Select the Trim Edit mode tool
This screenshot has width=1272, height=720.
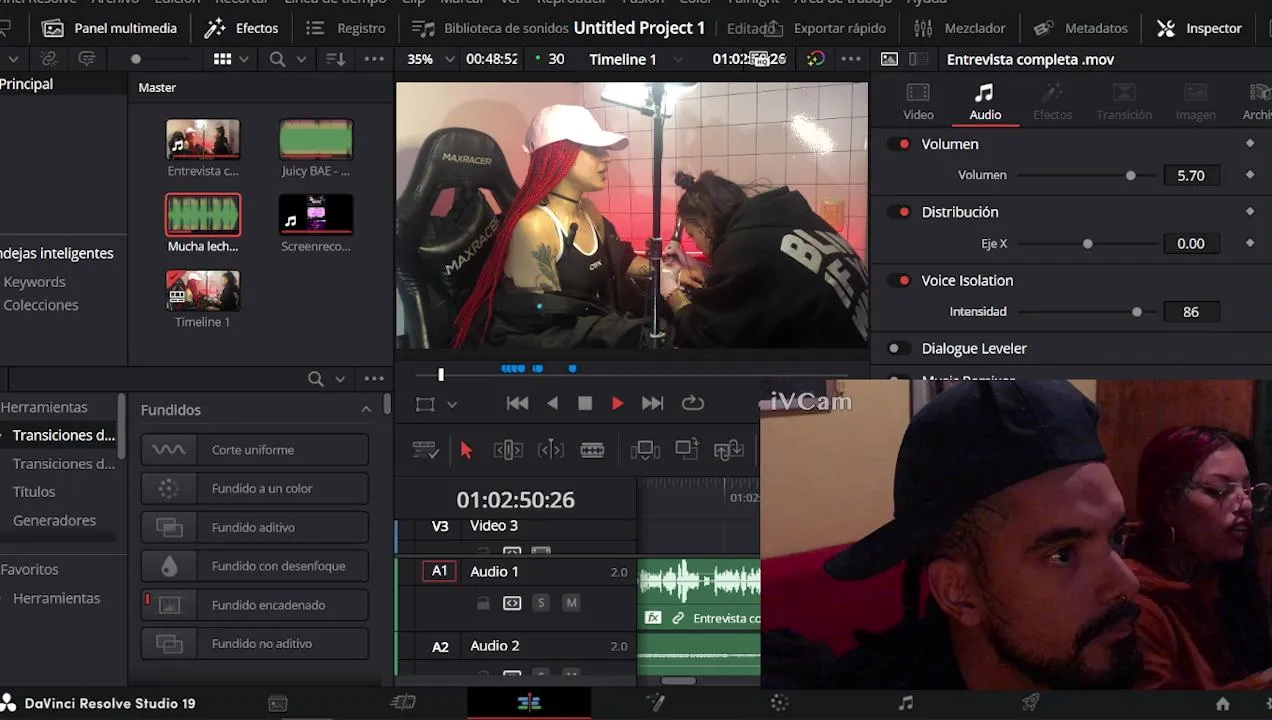[508, 450]
